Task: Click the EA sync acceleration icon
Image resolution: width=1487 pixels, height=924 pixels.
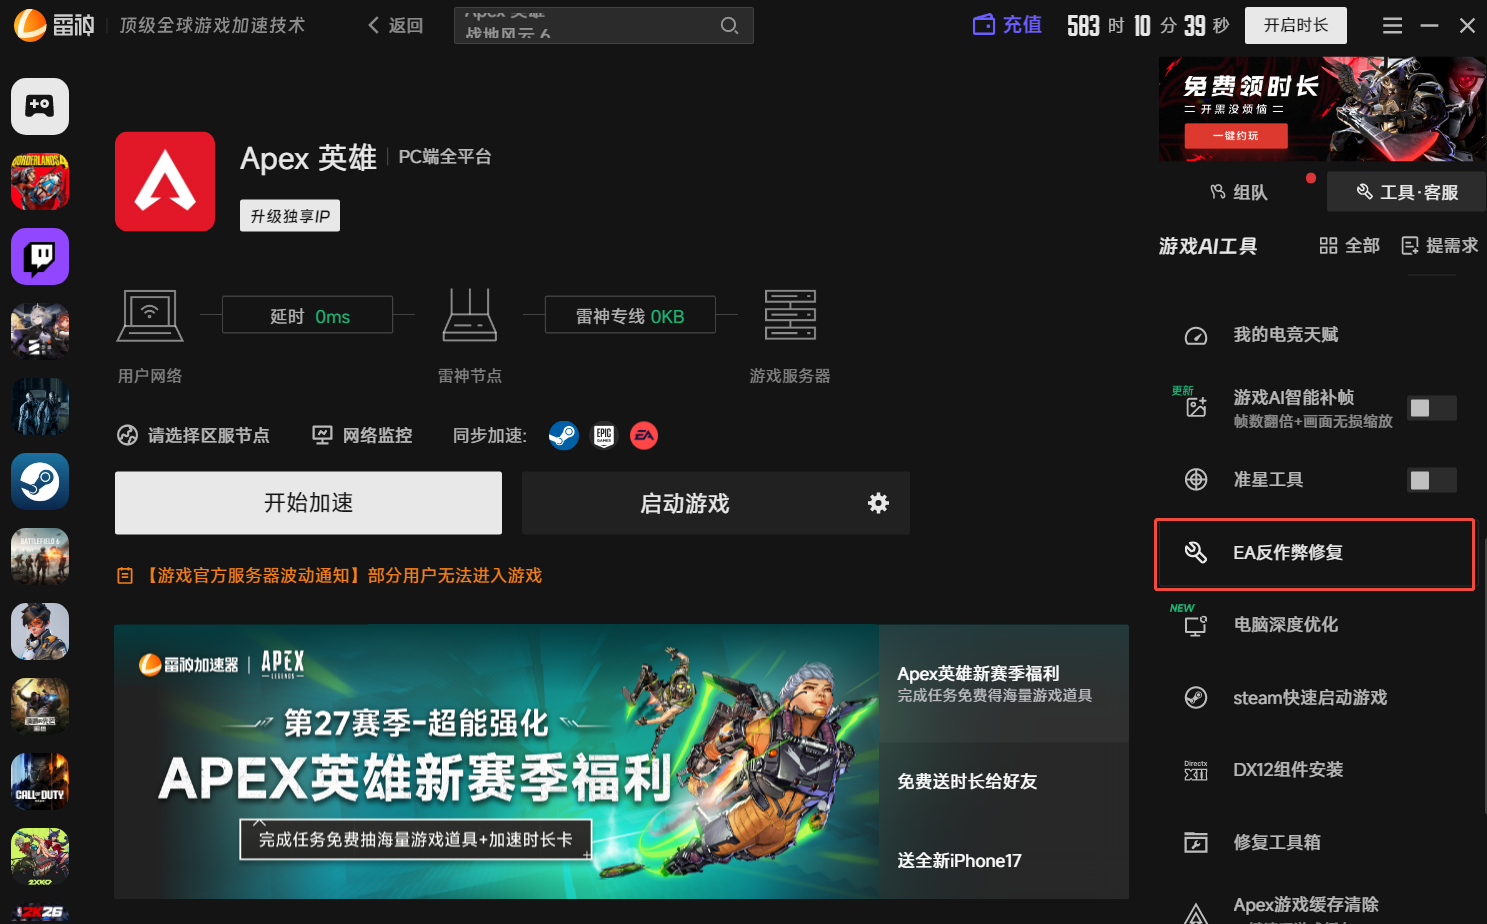Action: pos(644,436)
